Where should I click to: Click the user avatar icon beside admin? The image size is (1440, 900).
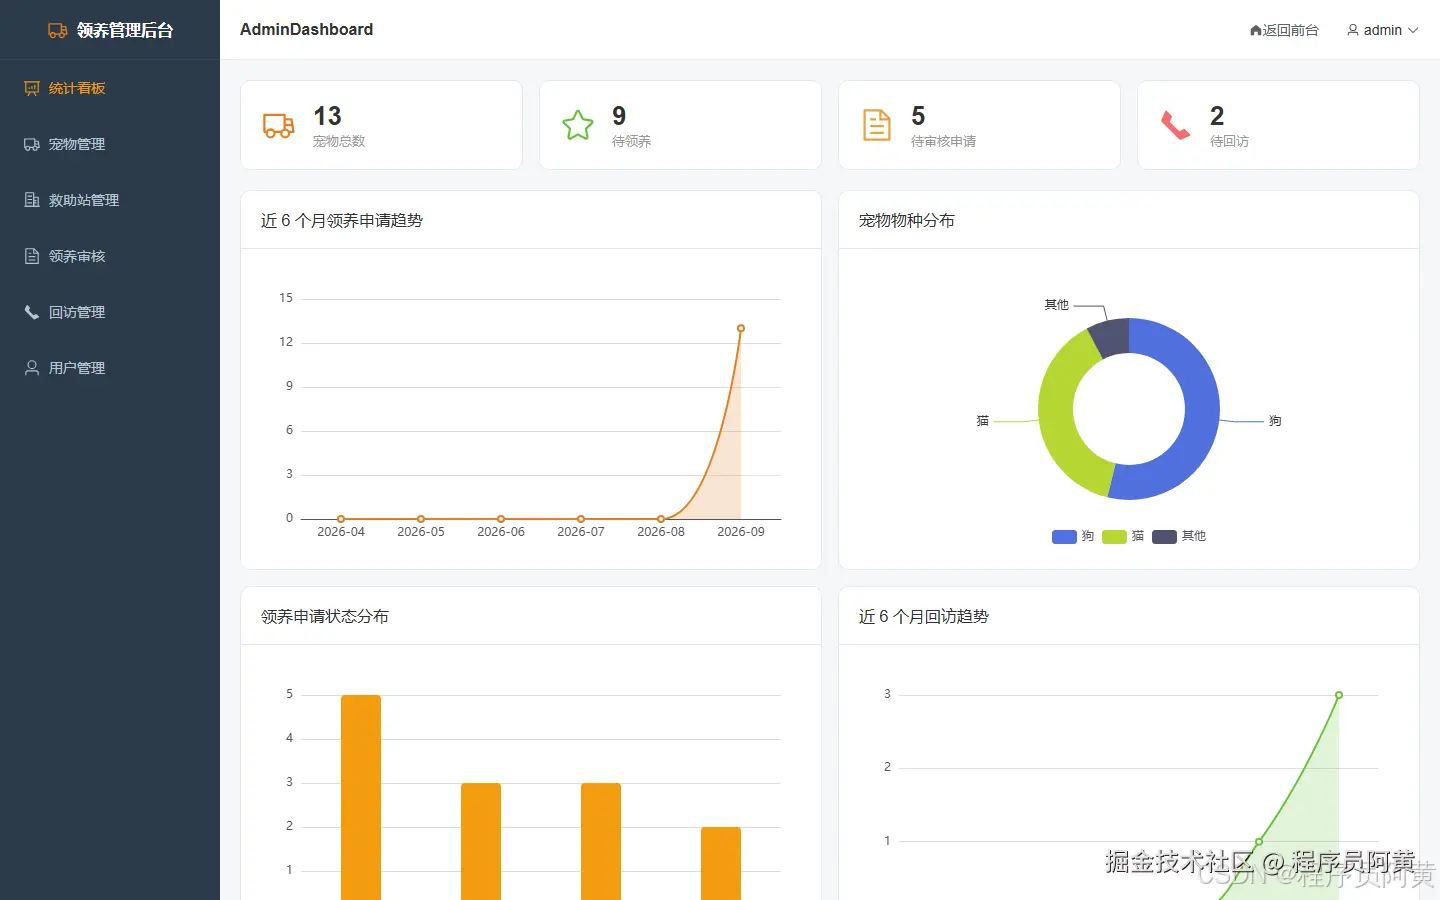coord(1353,31)
